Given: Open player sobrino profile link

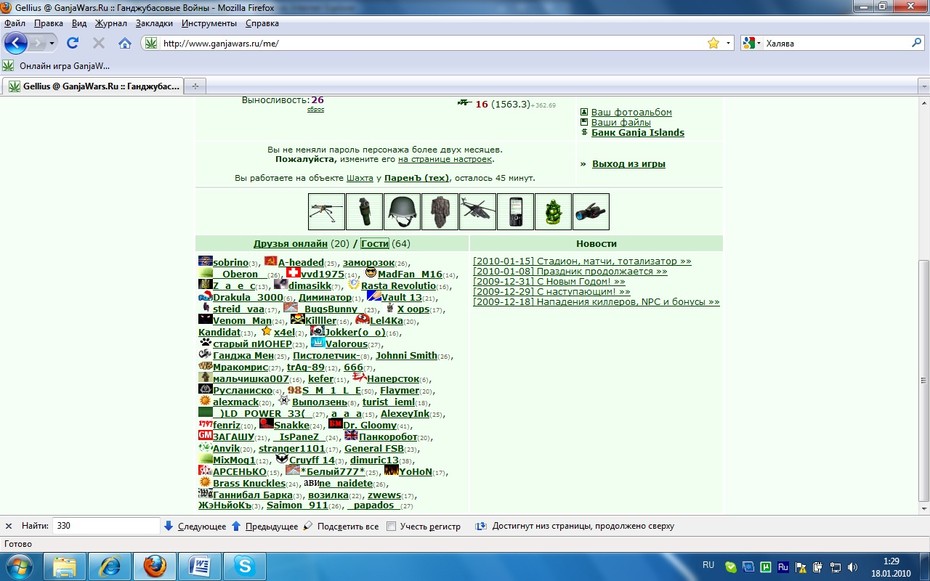Looking at the screenshot, I should coord(231,263).
